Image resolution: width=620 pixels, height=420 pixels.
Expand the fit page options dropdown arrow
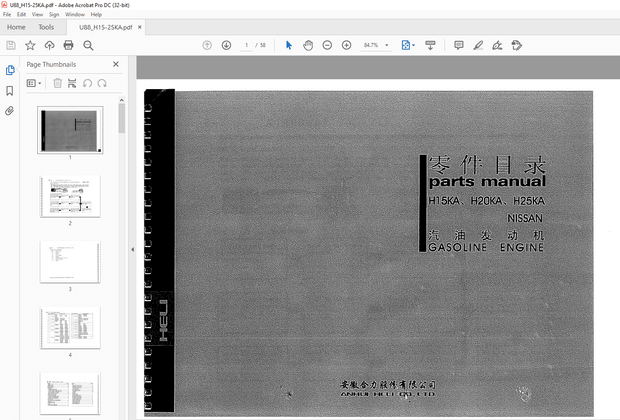(414, 45)
